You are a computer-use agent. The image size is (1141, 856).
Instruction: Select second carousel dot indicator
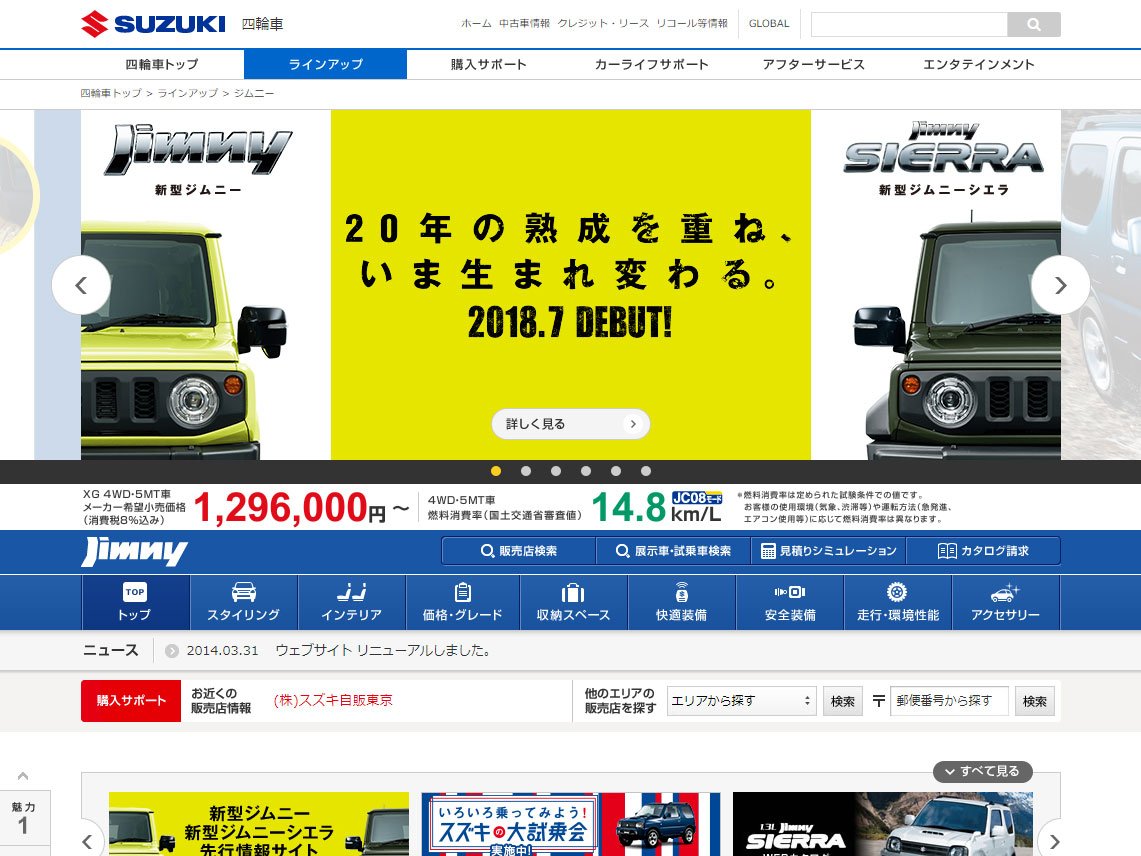(x=526, y=471)
